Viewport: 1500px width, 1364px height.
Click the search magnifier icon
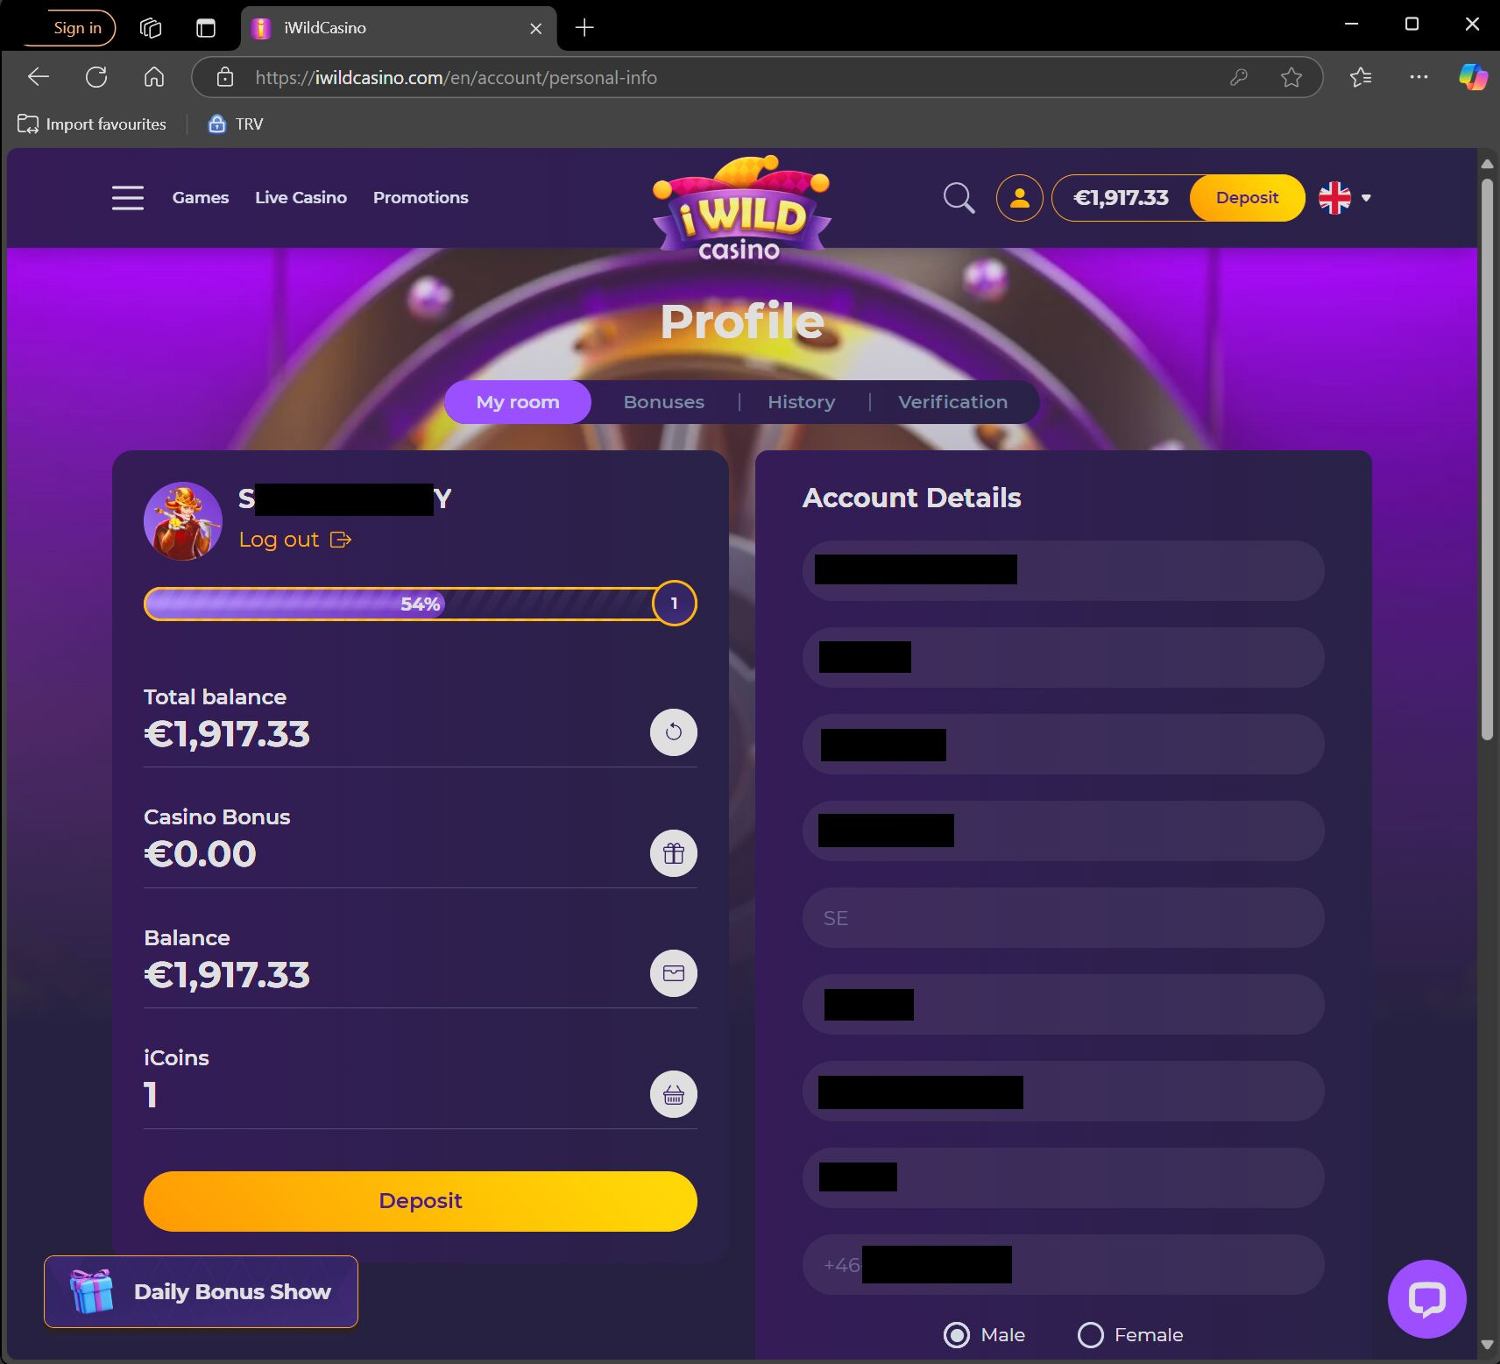tap(959, 198)
